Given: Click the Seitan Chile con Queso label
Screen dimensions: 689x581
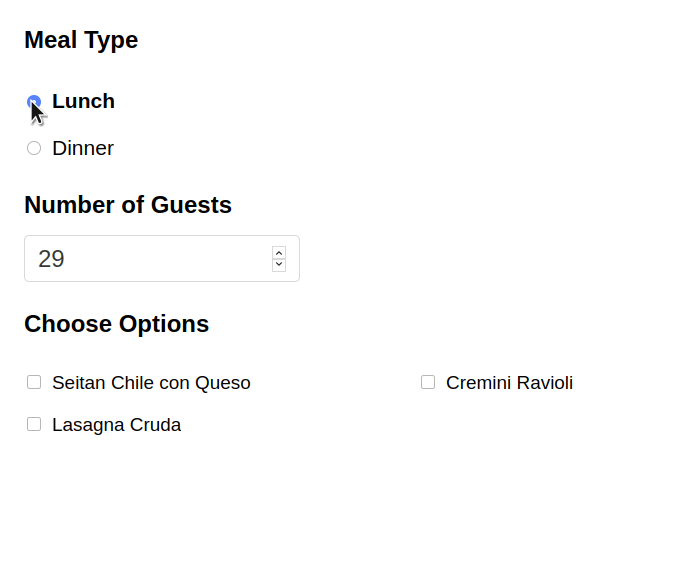Looking at the screenshot, I should 151,383.
